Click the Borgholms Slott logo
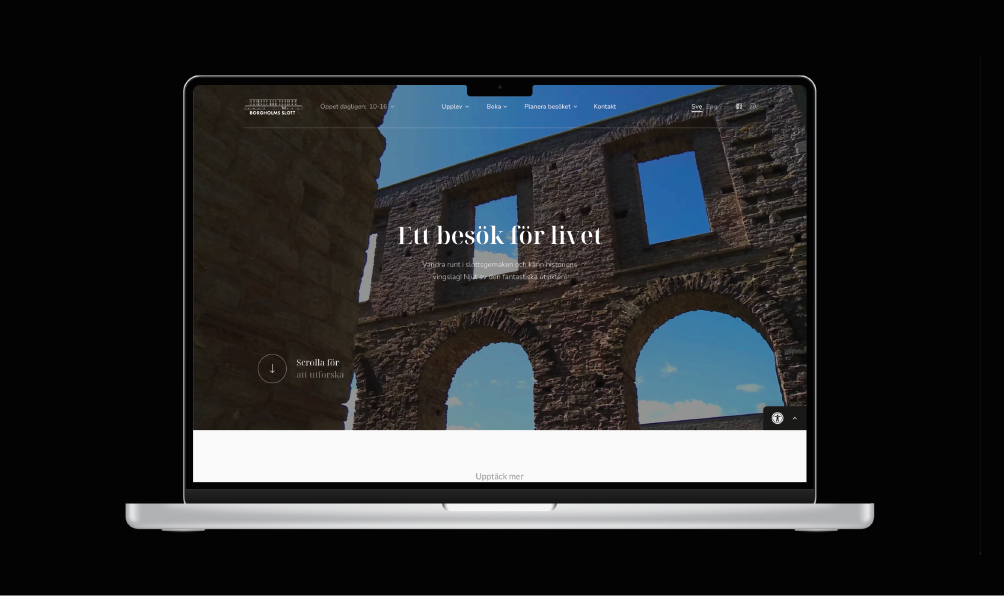 tap(273, 107)
